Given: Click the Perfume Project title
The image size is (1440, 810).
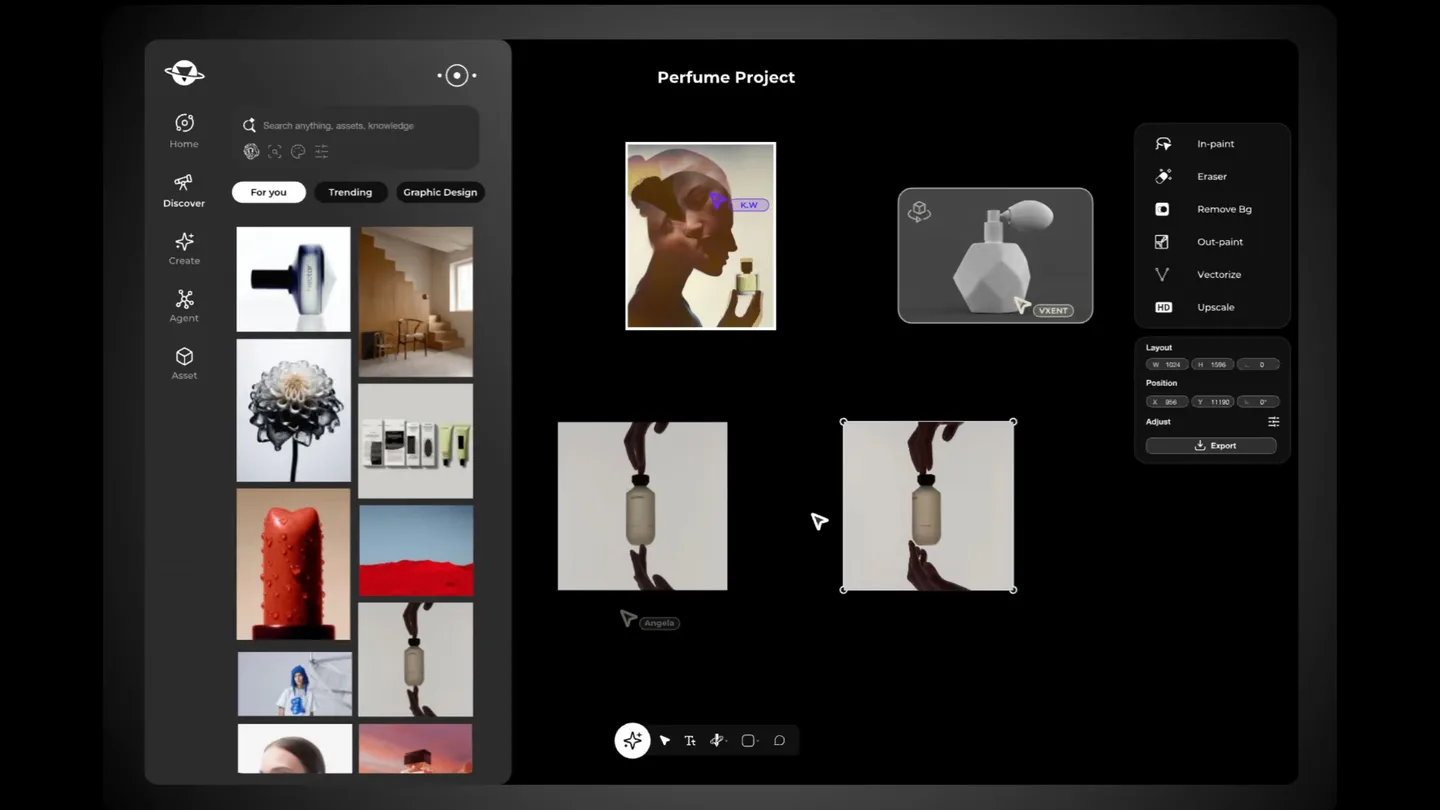Looking at the screenshot, I should (x=726, y=78).
